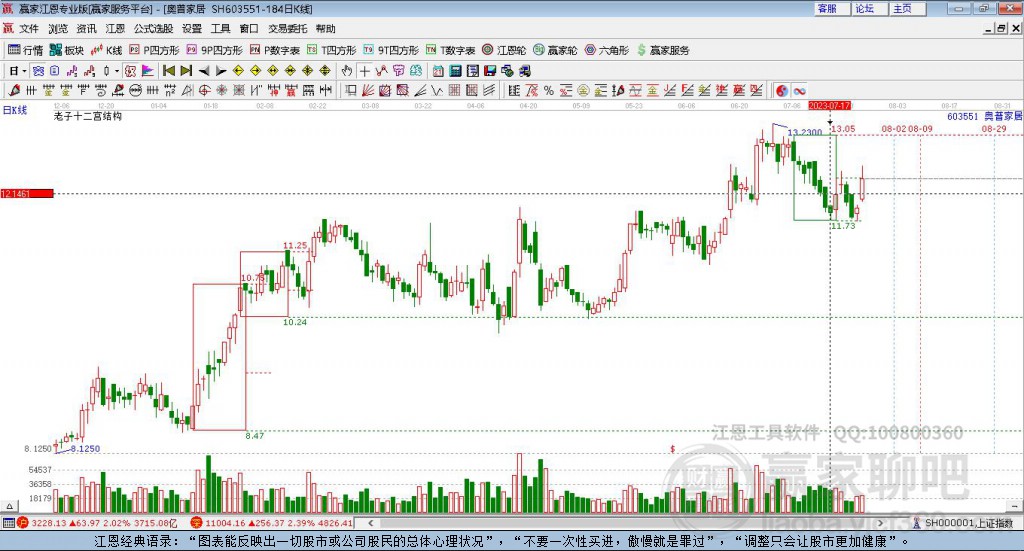This screenshot has width=1024, height=551.
Task: Open the 公式选股 menu
Action: pyautogui.click(x=153, y=29)
